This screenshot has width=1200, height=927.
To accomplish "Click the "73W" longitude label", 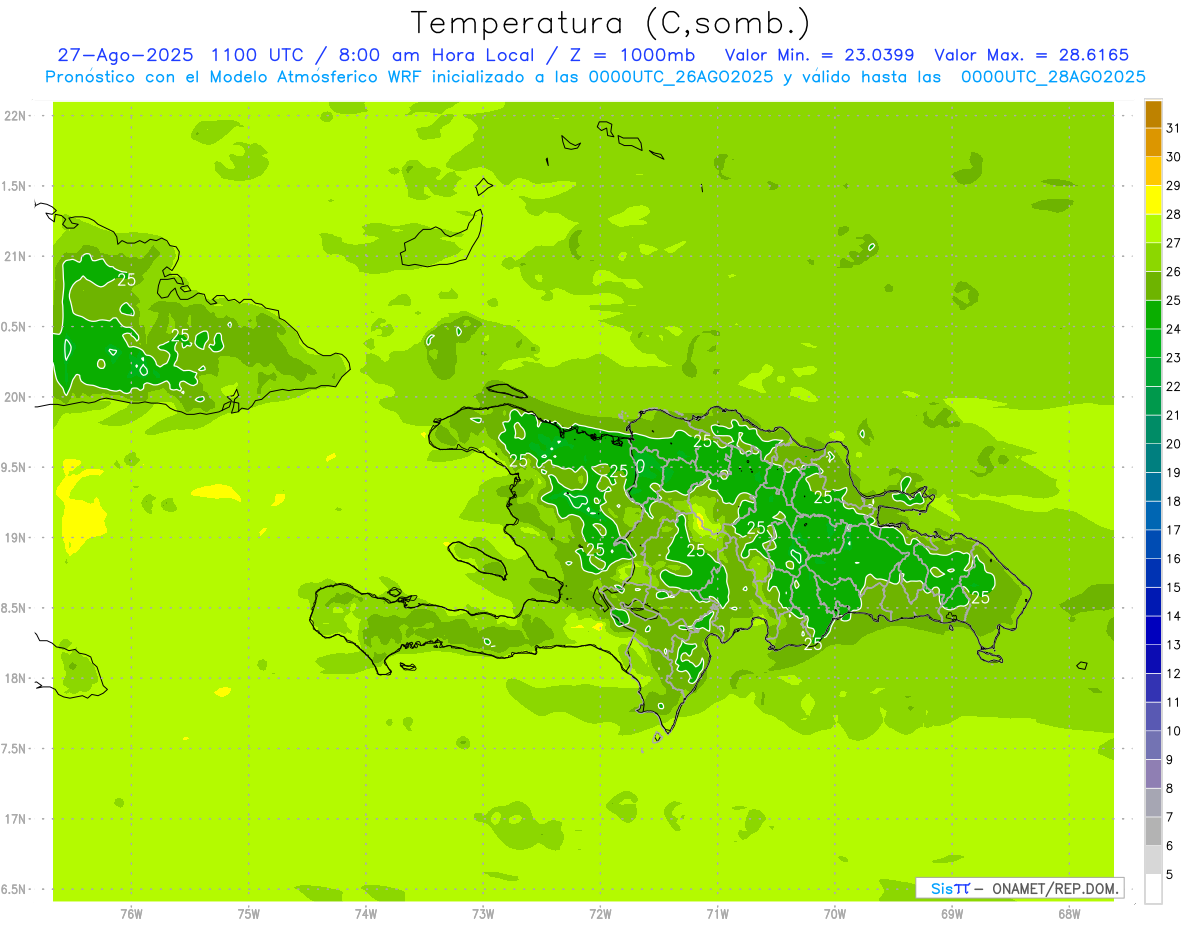I will click(483, 913).
